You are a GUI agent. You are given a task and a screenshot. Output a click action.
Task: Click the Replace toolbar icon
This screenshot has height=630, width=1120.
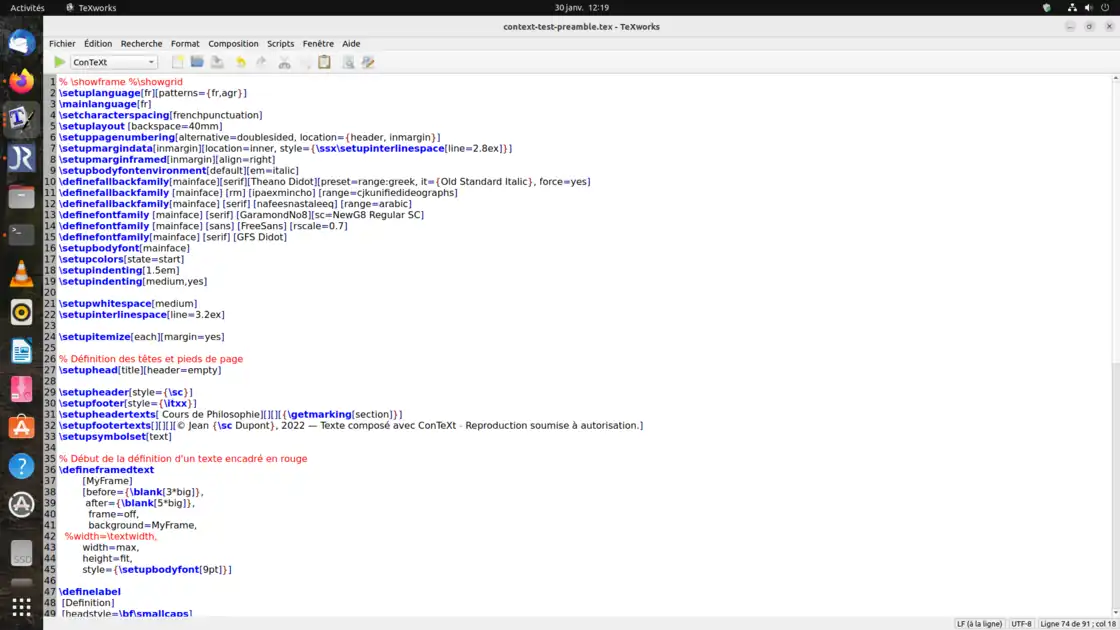[x=368, y=62]
